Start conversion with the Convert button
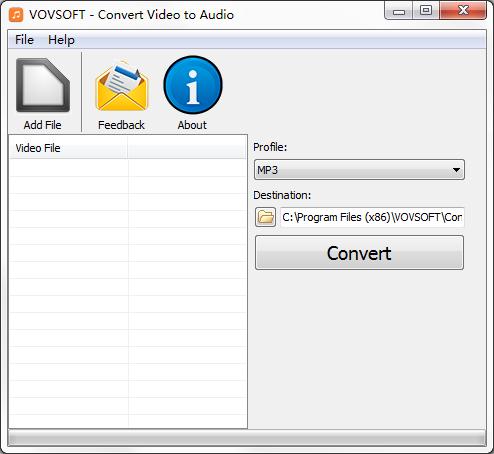Viewport: 494px width, 454px height. 359,253
